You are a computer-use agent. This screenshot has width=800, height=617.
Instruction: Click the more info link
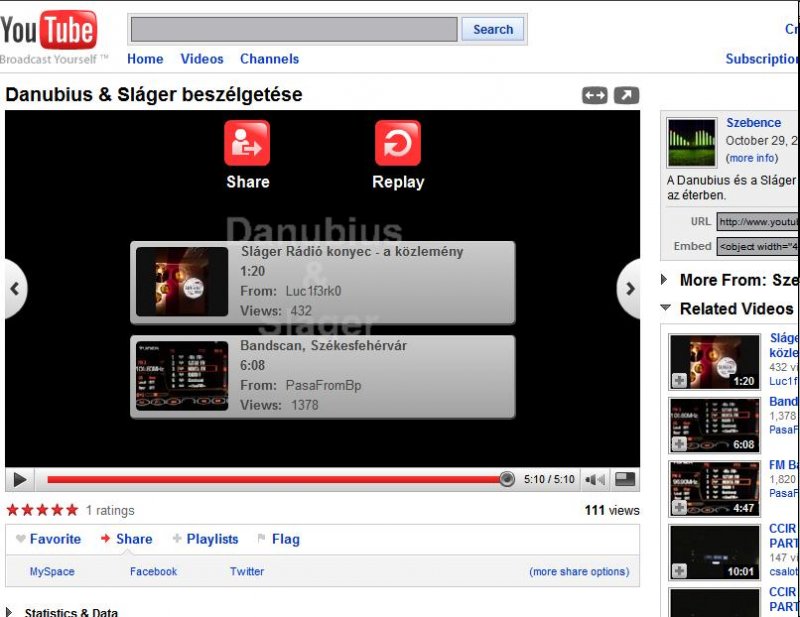click(752, 158)
